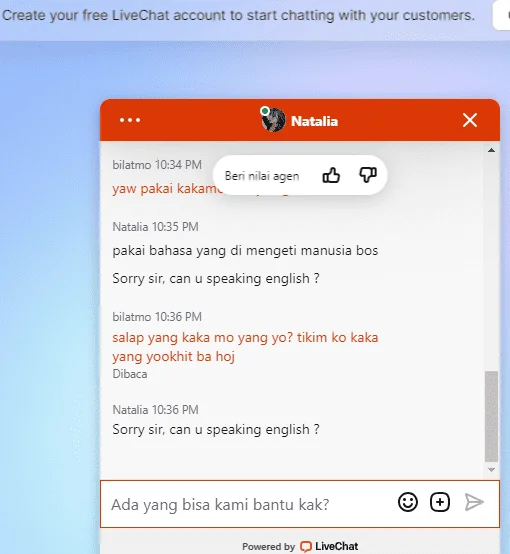Image resolution: width=510 pixels, height=554 pixels.
Task: Open the three-dots chat menu
Action: [x=130, y=120]
